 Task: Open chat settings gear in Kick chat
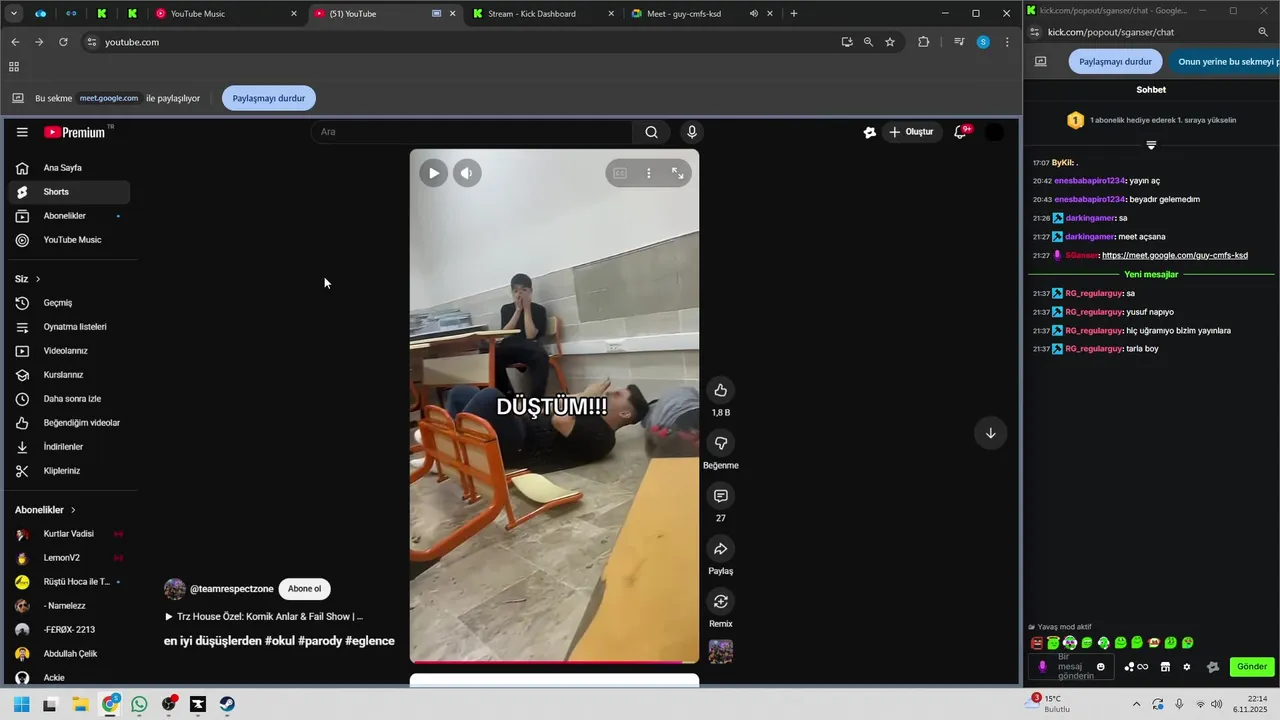point(1187,667)
